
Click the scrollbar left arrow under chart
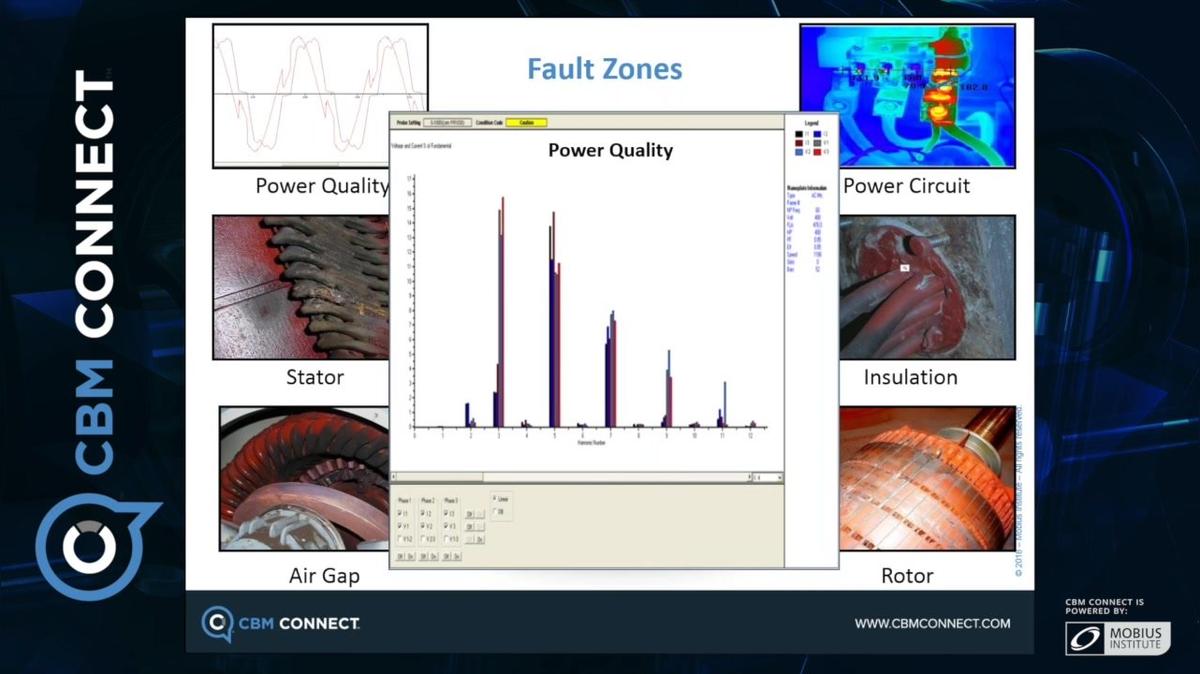tap(394, 478)
